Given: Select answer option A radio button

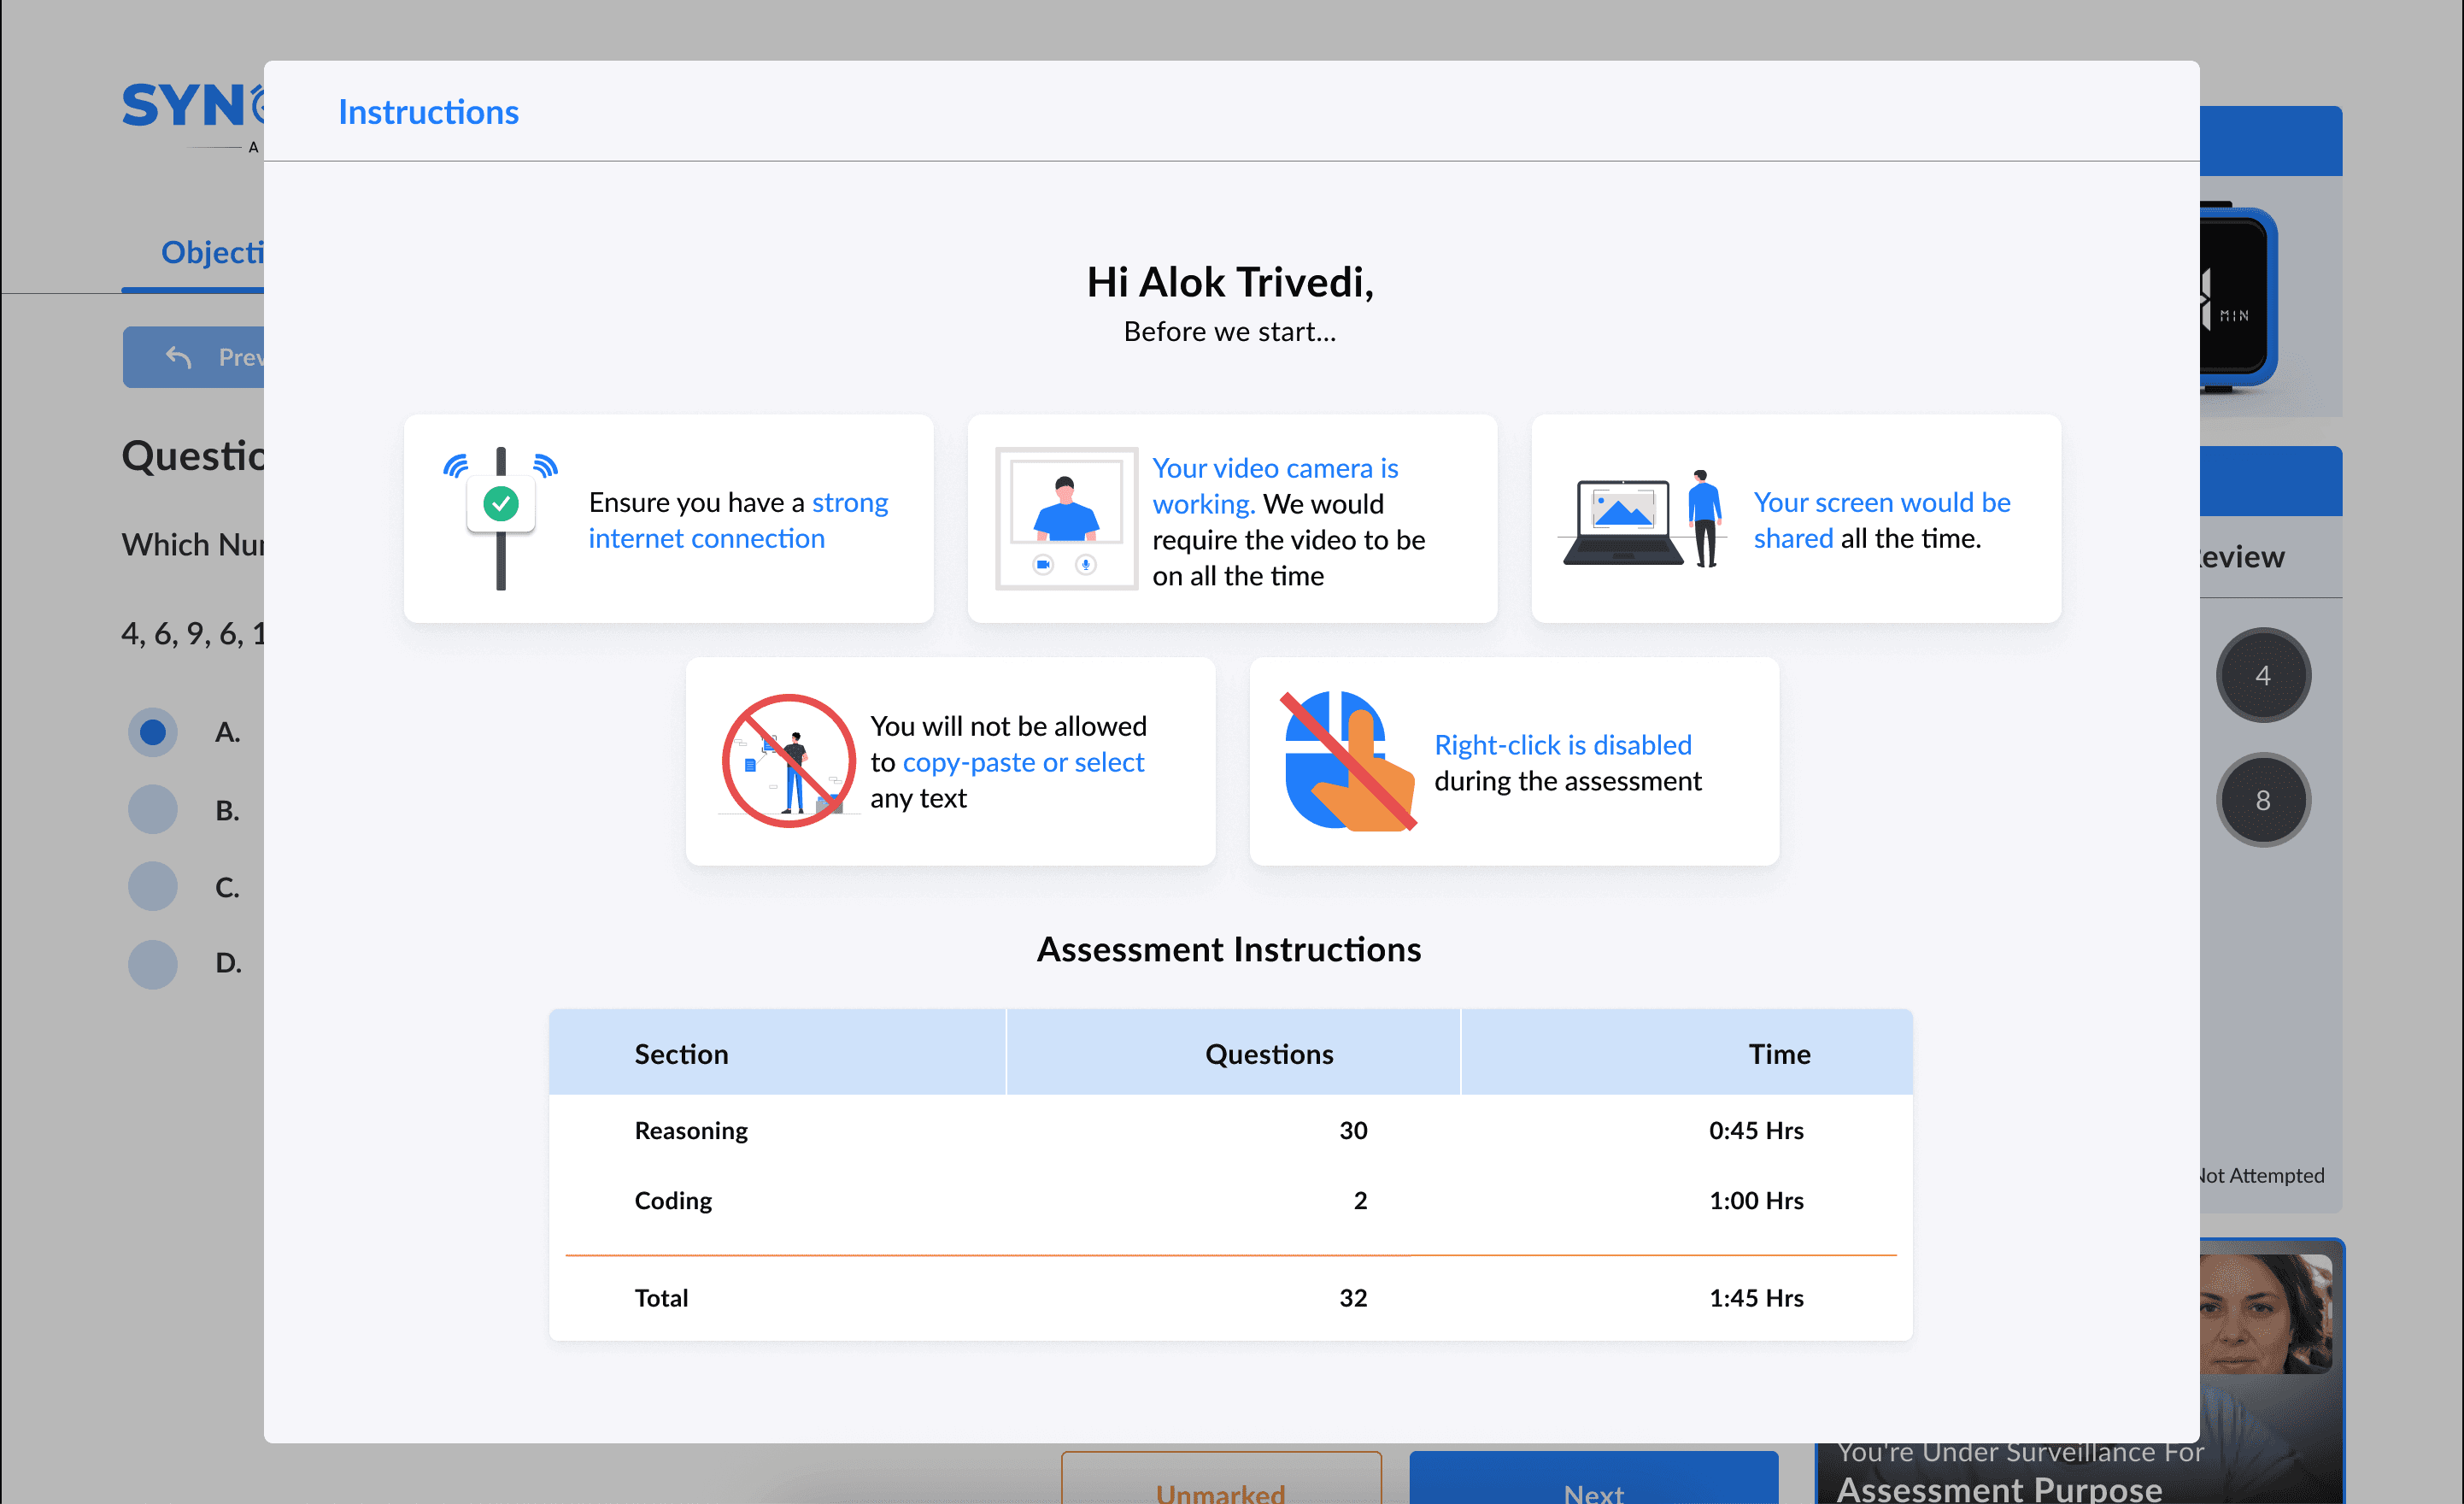Looking at the screenshot, I should pos(153,732).
